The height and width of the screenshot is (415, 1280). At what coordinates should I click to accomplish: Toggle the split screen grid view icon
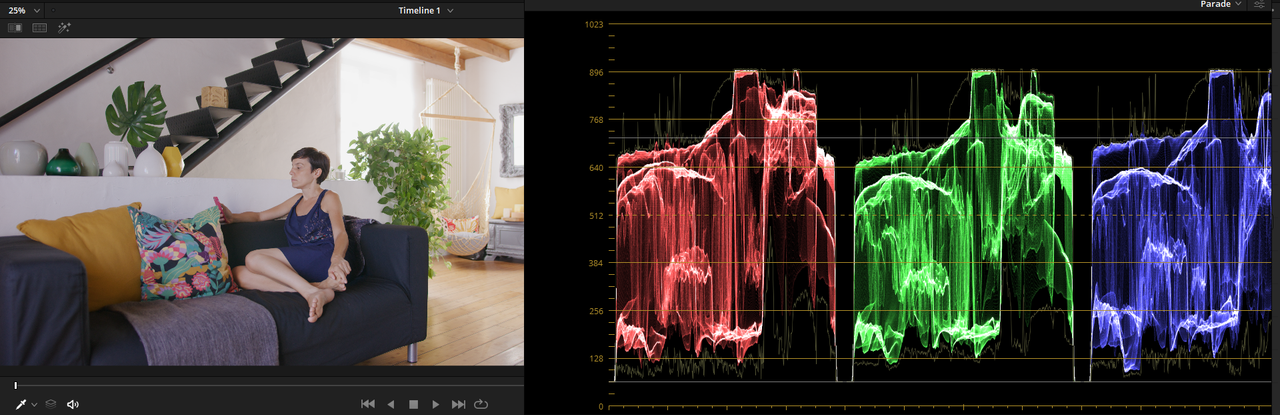click(40, 28)
